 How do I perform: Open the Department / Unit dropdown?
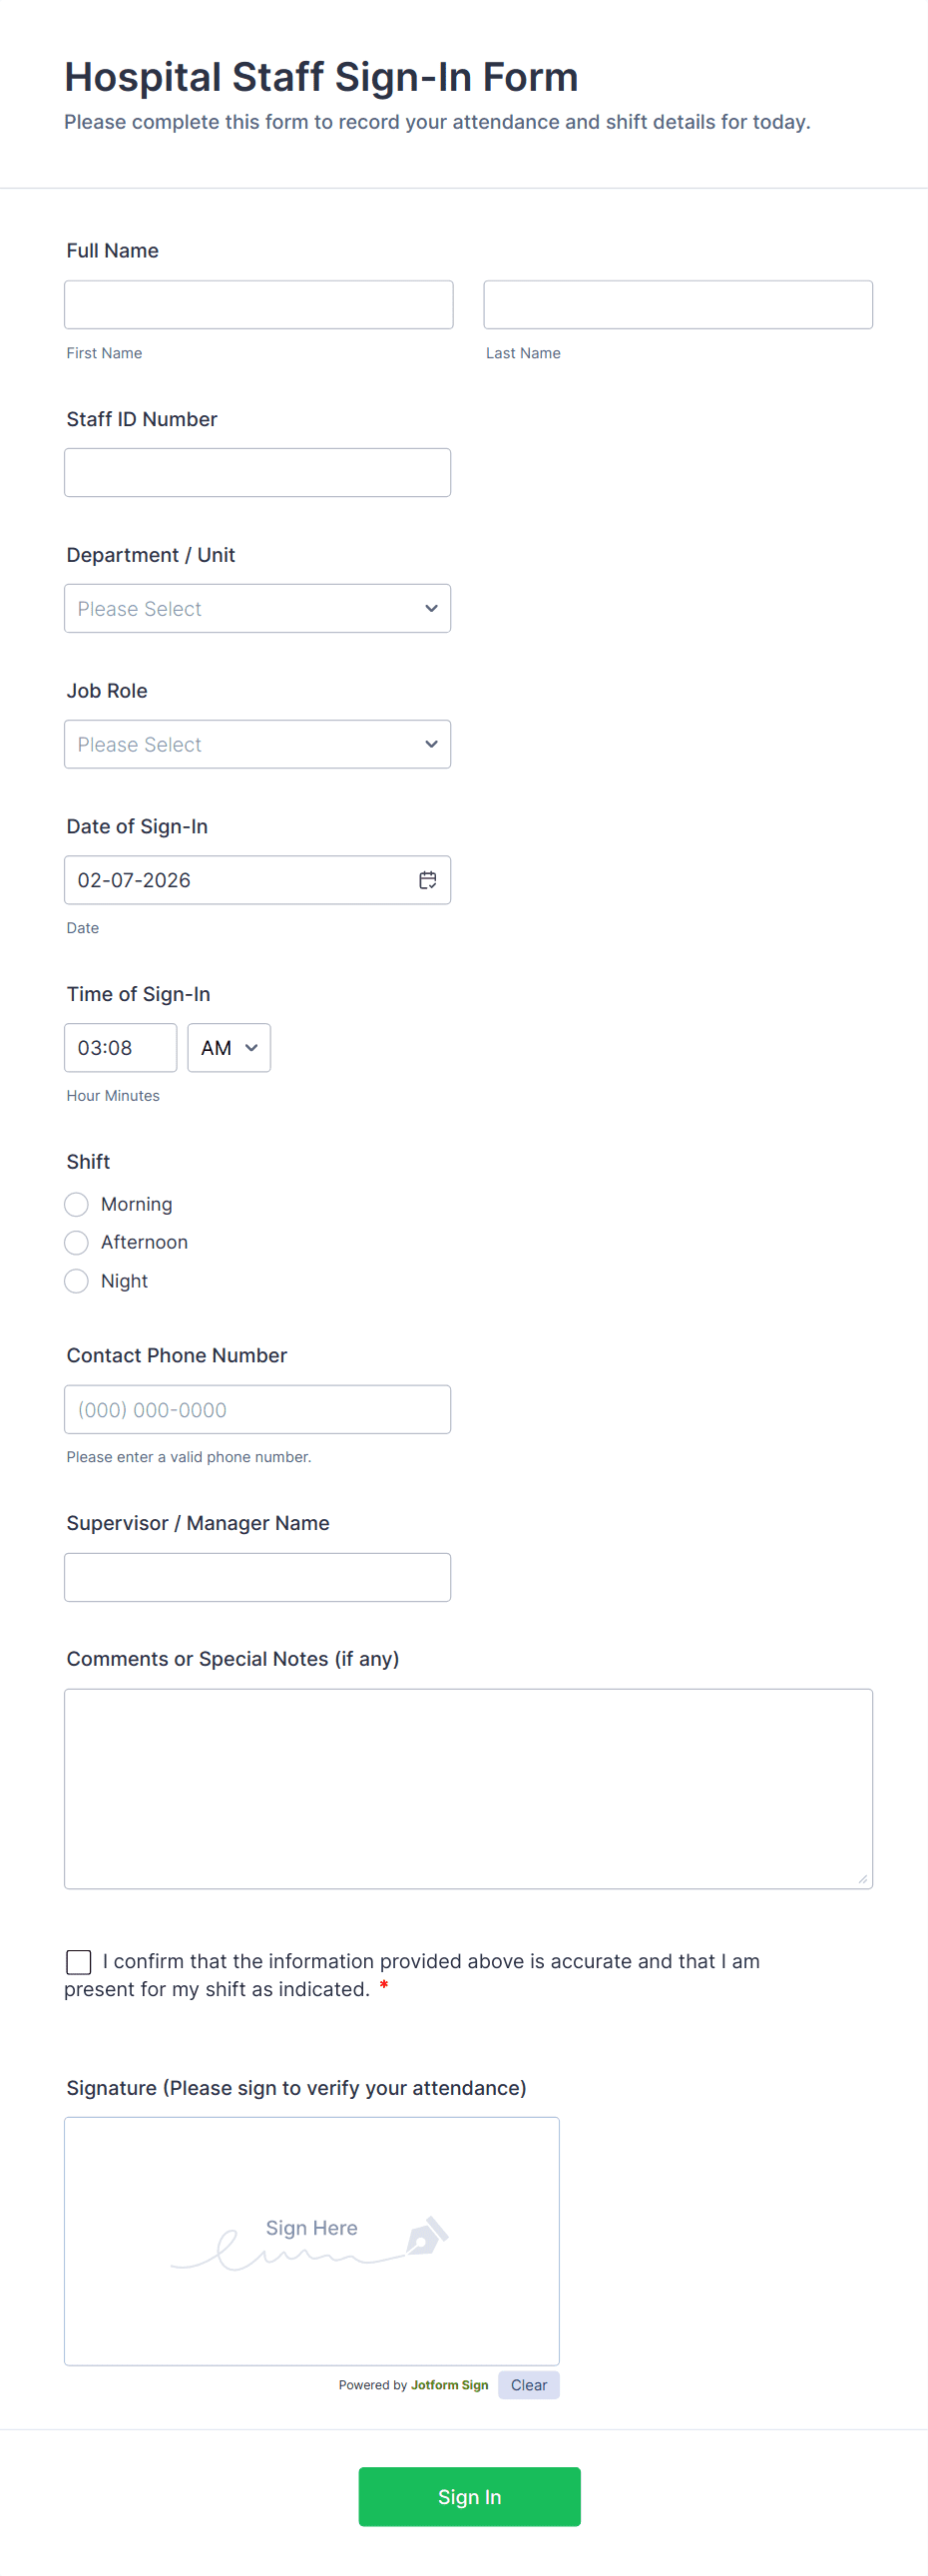[257, 608]
